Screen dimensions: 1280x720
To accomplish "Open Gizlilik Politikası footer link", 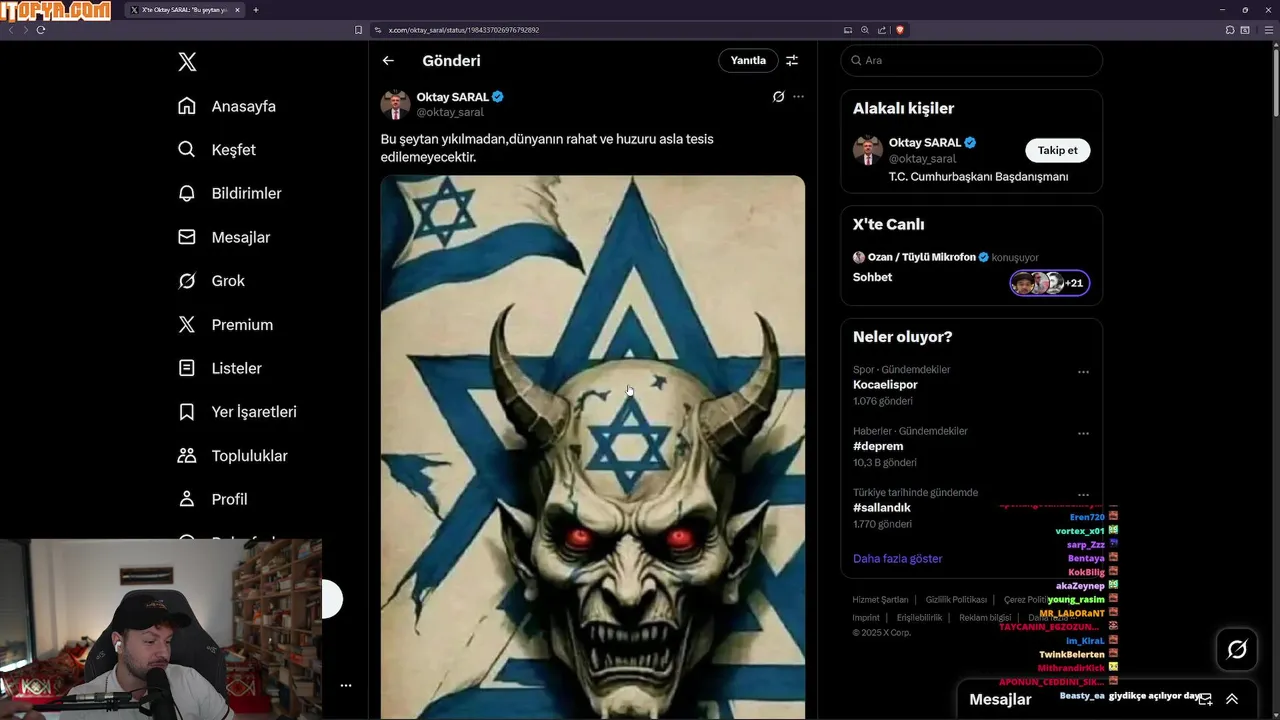I will [956, 600].
